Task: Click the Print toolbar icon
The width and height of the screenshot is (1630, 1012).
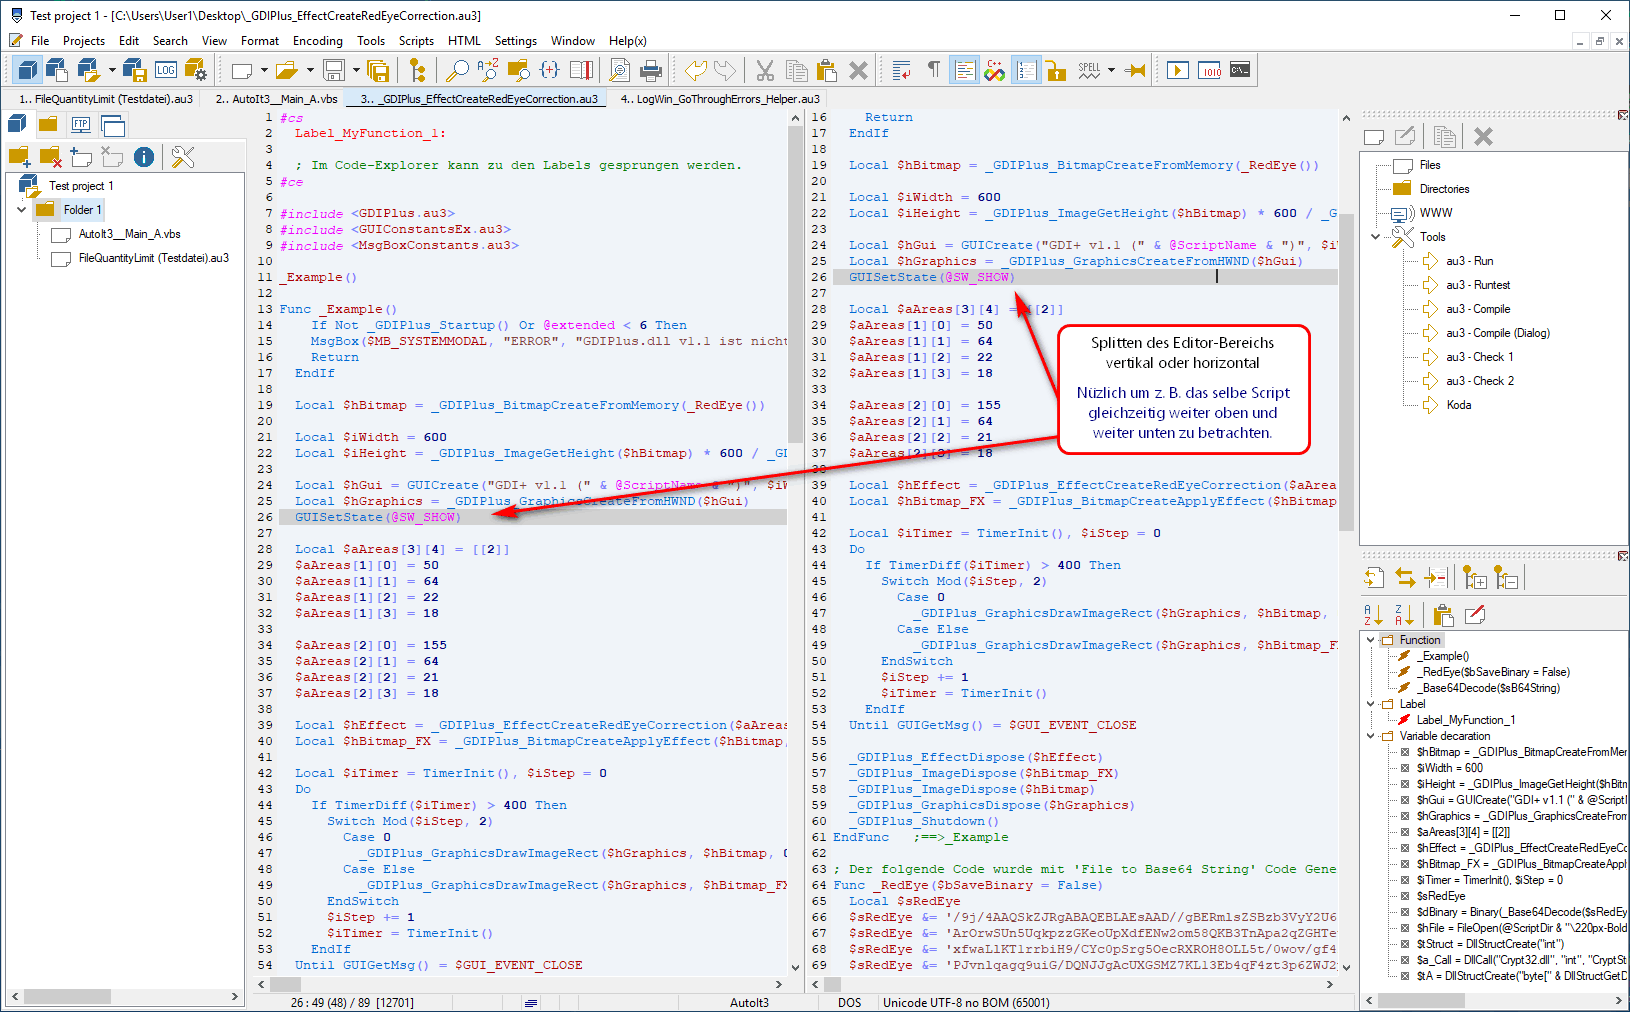Action: click(x=651, y=70)
